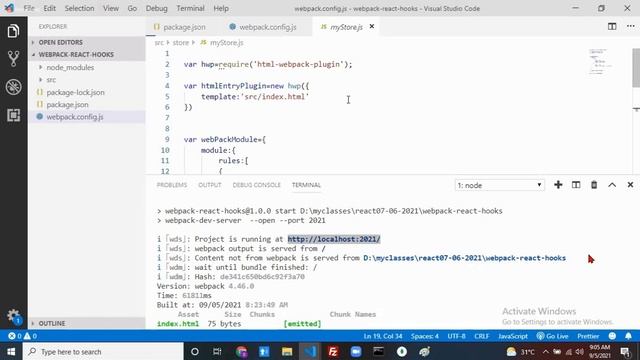Open File Explorer from taskbar

(x=287, y=351)
